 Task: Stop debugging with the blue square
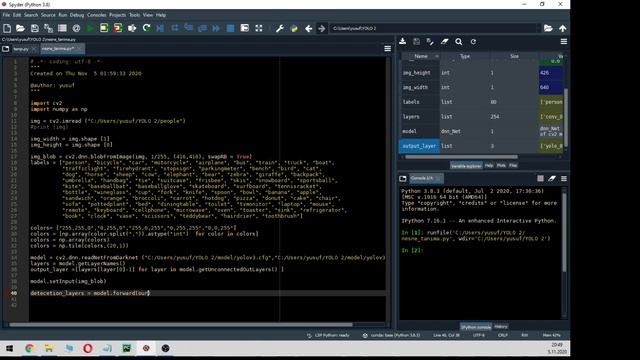[x=231, y=28]
